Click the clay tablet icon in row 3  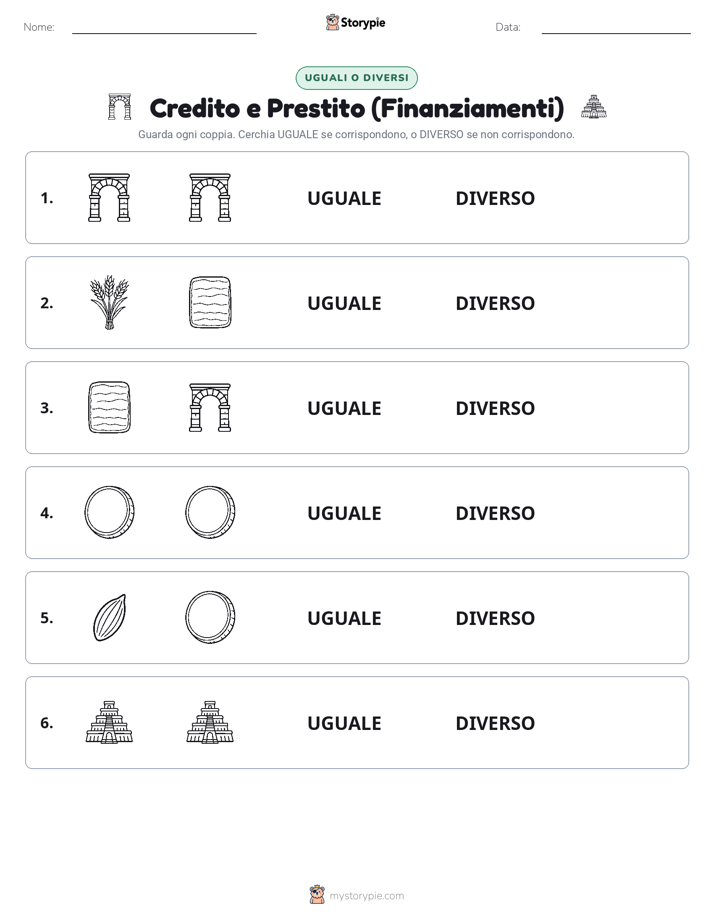[x=109, y=407]
